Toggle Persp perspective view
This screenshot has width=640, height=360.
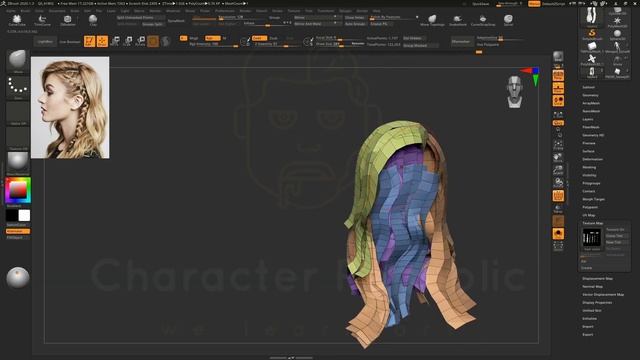pos(558,76)
